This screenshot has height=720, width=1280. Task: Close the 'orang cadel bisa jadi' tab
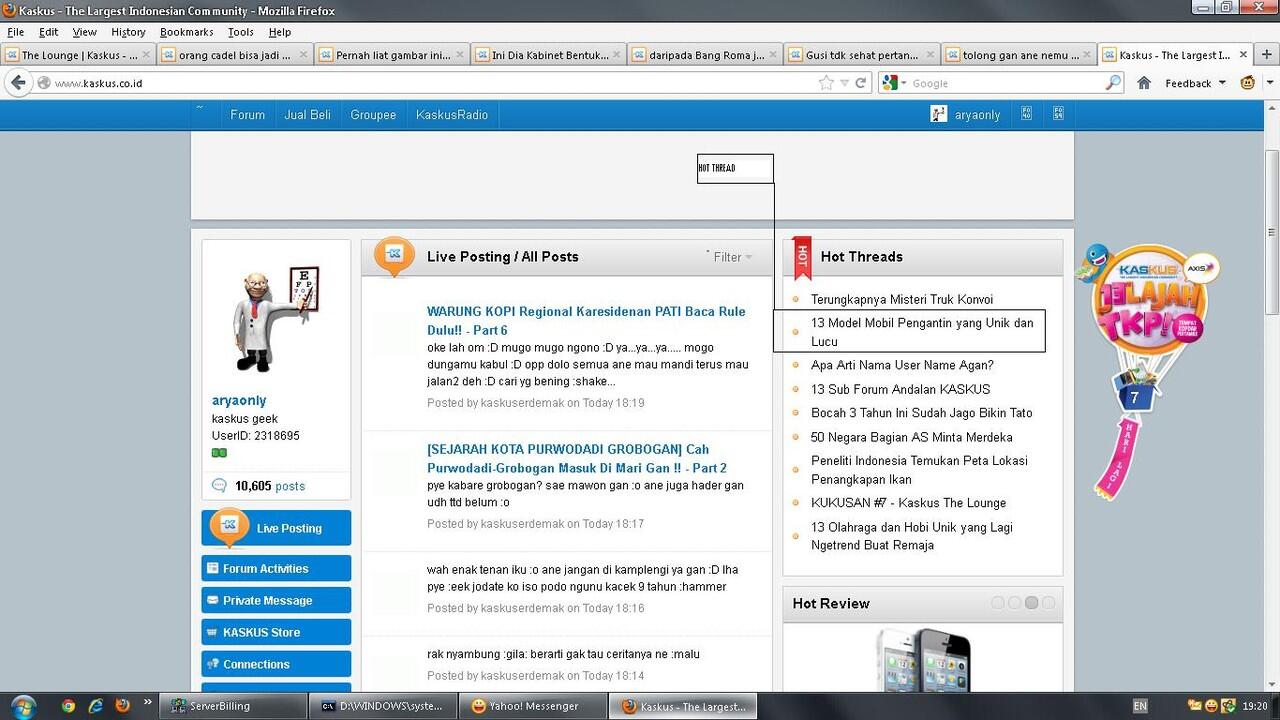[x=301, y=55]
